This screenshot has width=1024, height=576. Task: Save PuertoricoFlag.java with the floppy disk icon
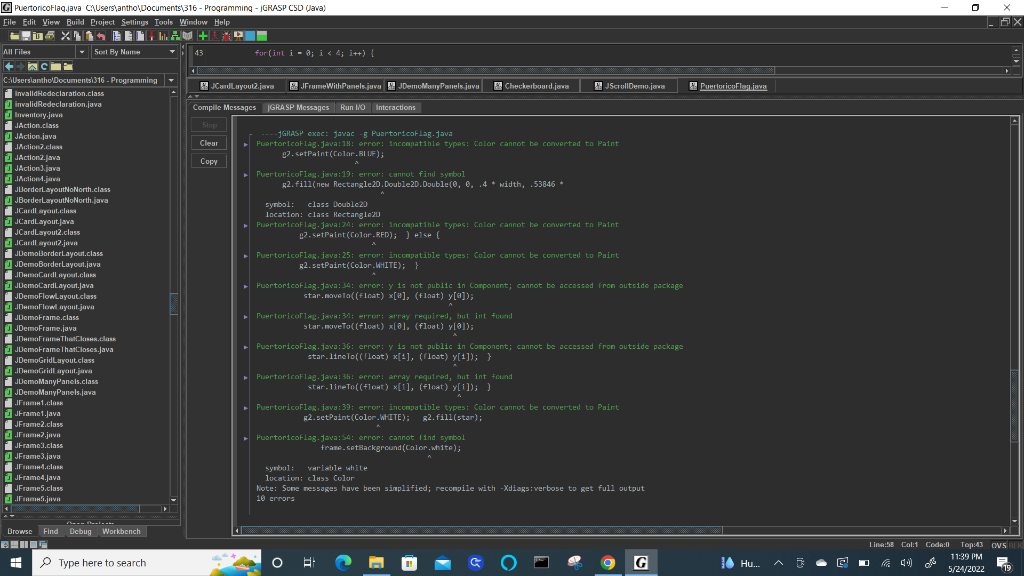(25, 37)
